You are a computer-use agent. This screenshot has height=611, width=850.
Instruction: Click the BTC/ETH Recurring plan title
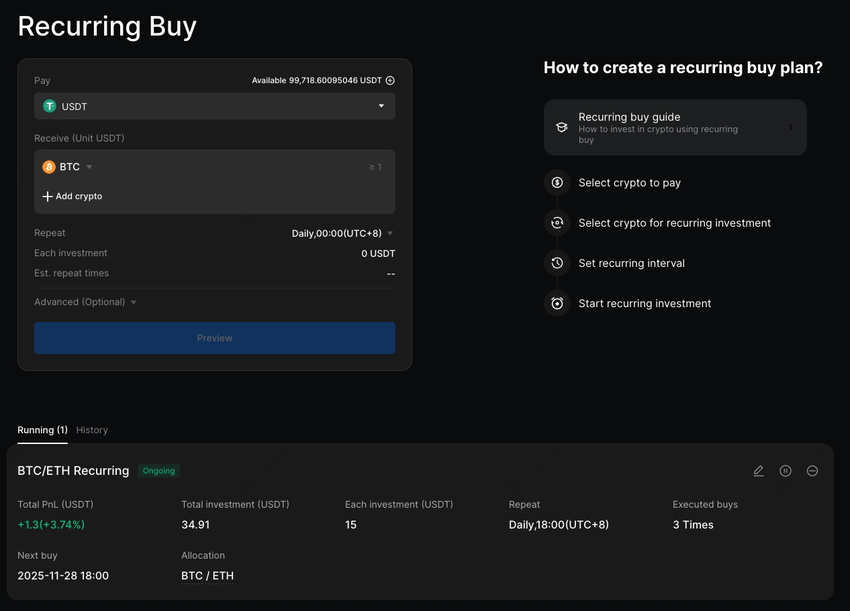[x=73, y=471]
